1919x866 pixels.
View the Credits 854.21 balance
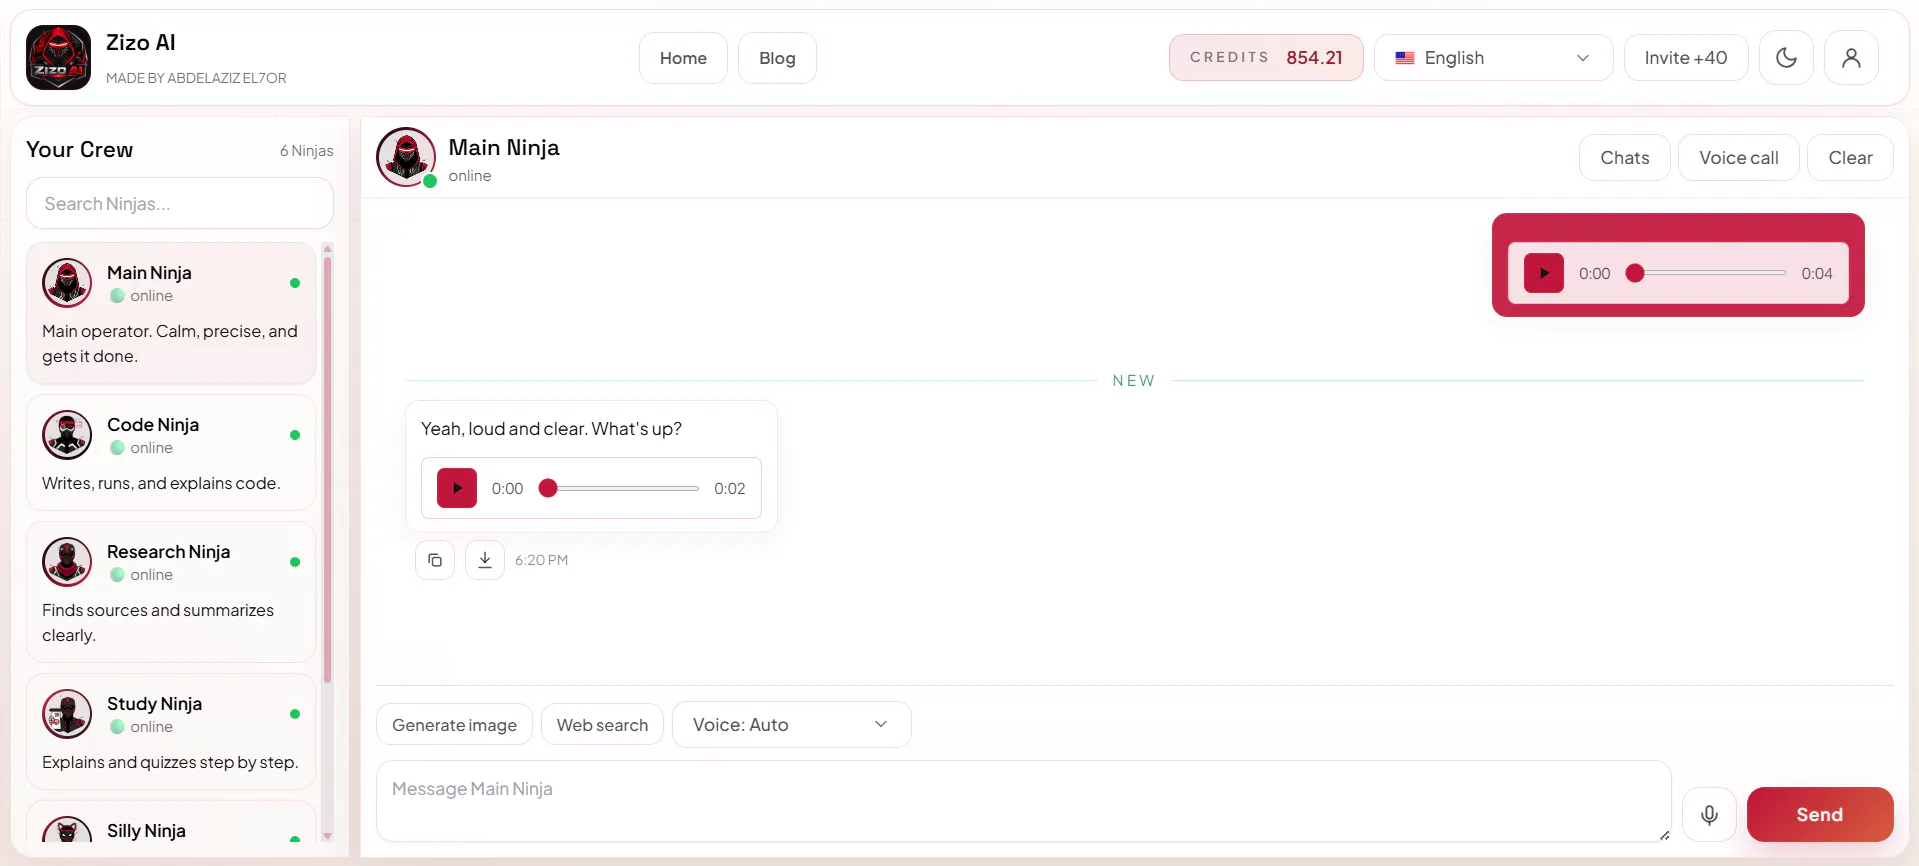tap(1266, 58)
